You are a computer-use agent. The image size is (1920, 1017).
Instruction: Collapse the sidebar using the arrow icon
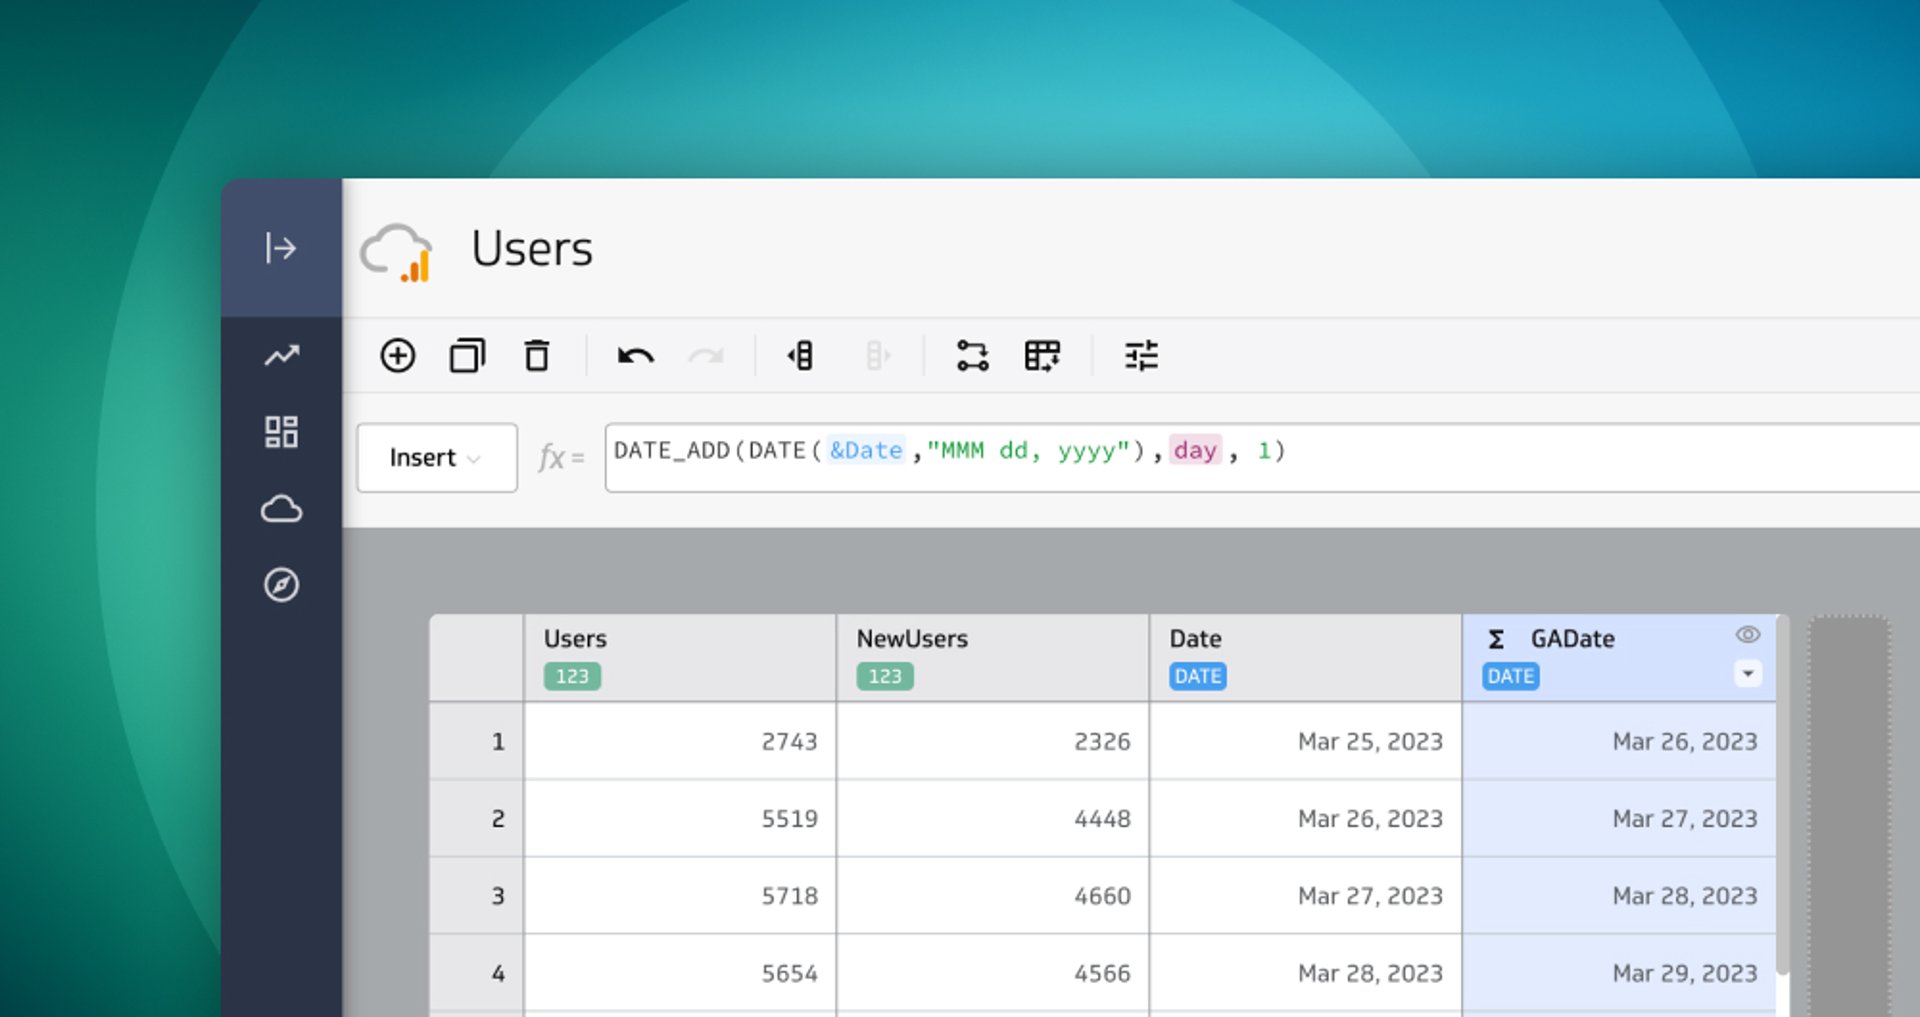281,249
